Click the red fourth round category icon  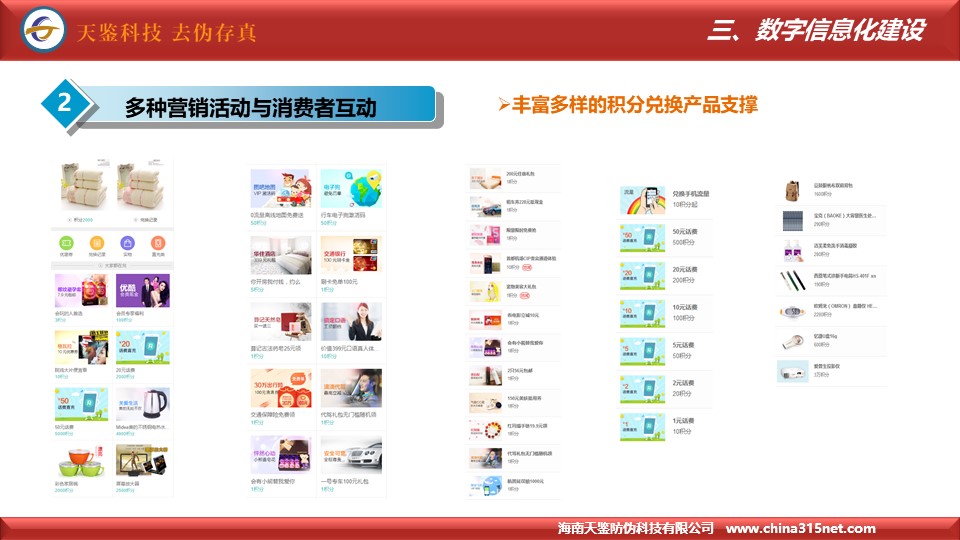(157, 242)
